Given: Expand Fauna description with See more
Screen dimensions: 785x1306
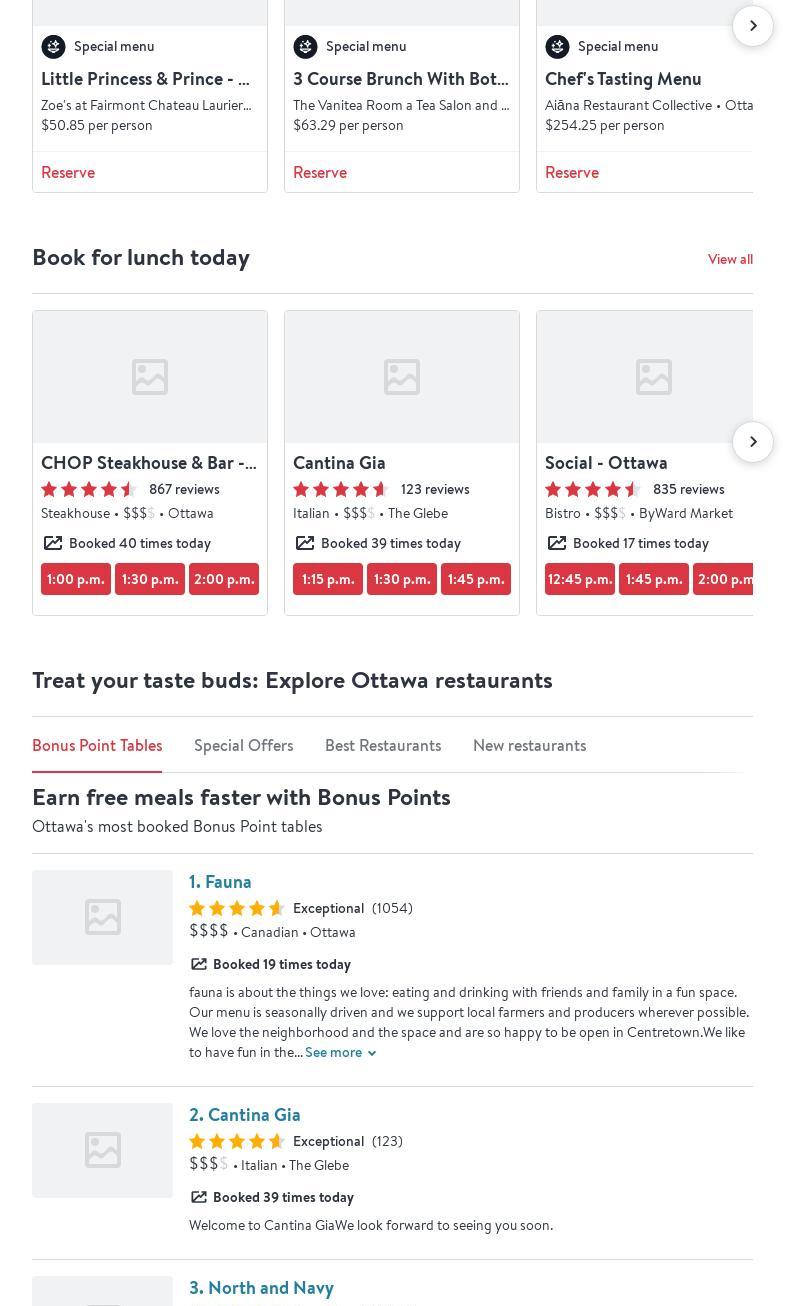Looking at the screenshot, I should click(x=340, y=1052).
